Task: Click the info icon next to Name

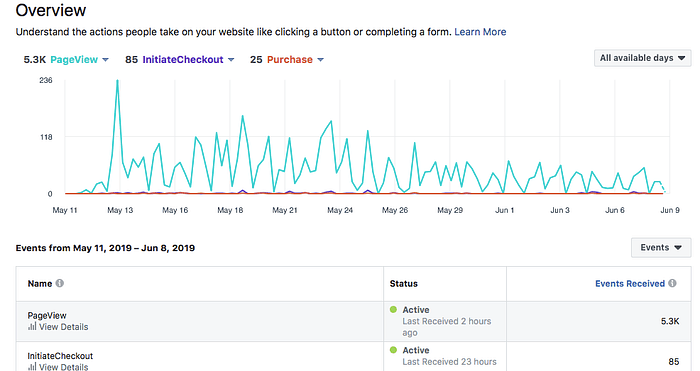Action: tap(59, 283)
